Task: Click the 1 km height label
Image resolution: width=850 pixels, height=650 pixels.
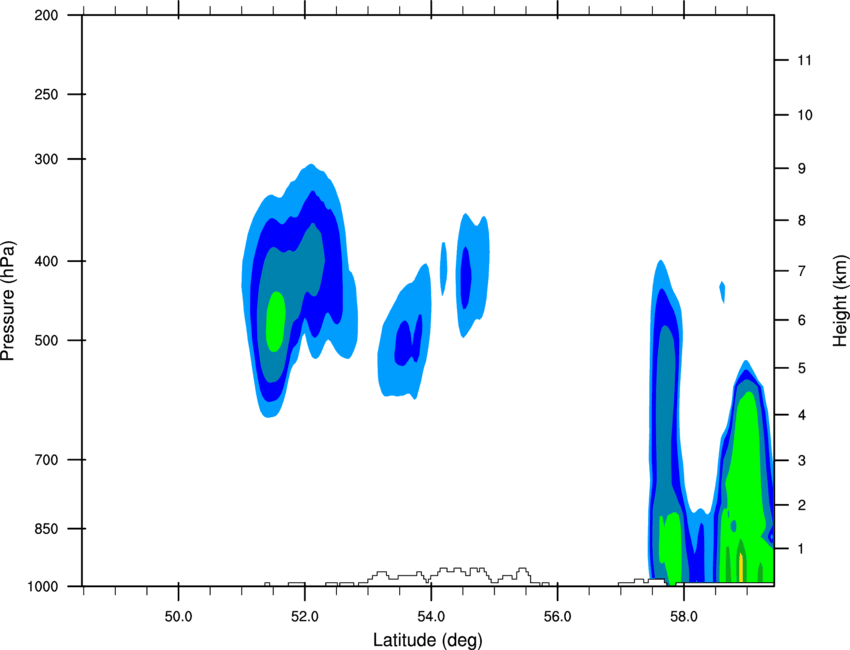Action: coord(802,549)
